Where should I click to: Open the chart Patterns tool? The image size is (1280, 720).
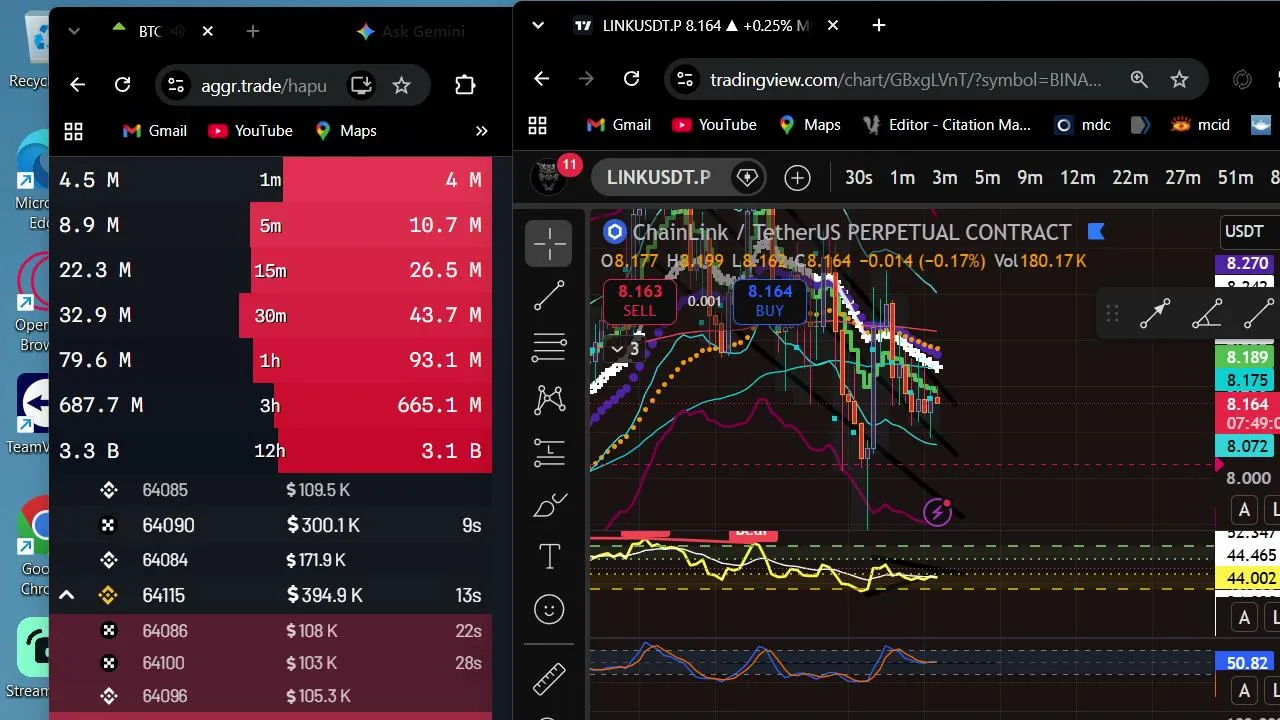549,400
